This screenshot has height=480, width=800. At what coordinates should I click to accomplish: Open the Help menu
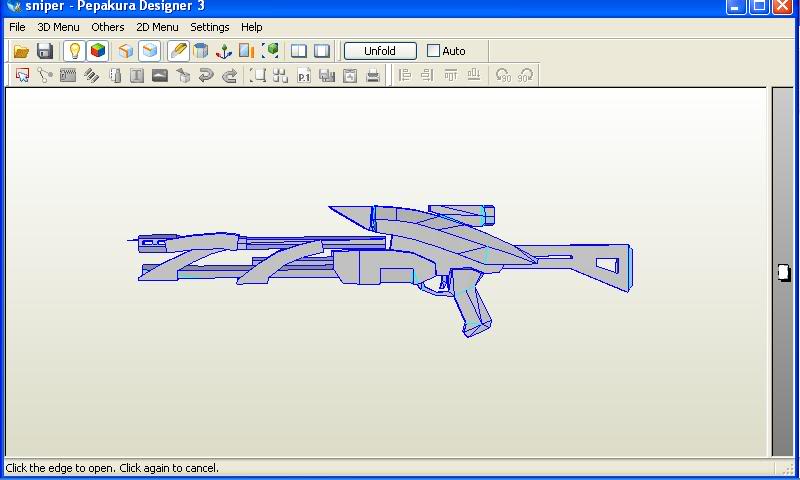(x=252, y=27)
